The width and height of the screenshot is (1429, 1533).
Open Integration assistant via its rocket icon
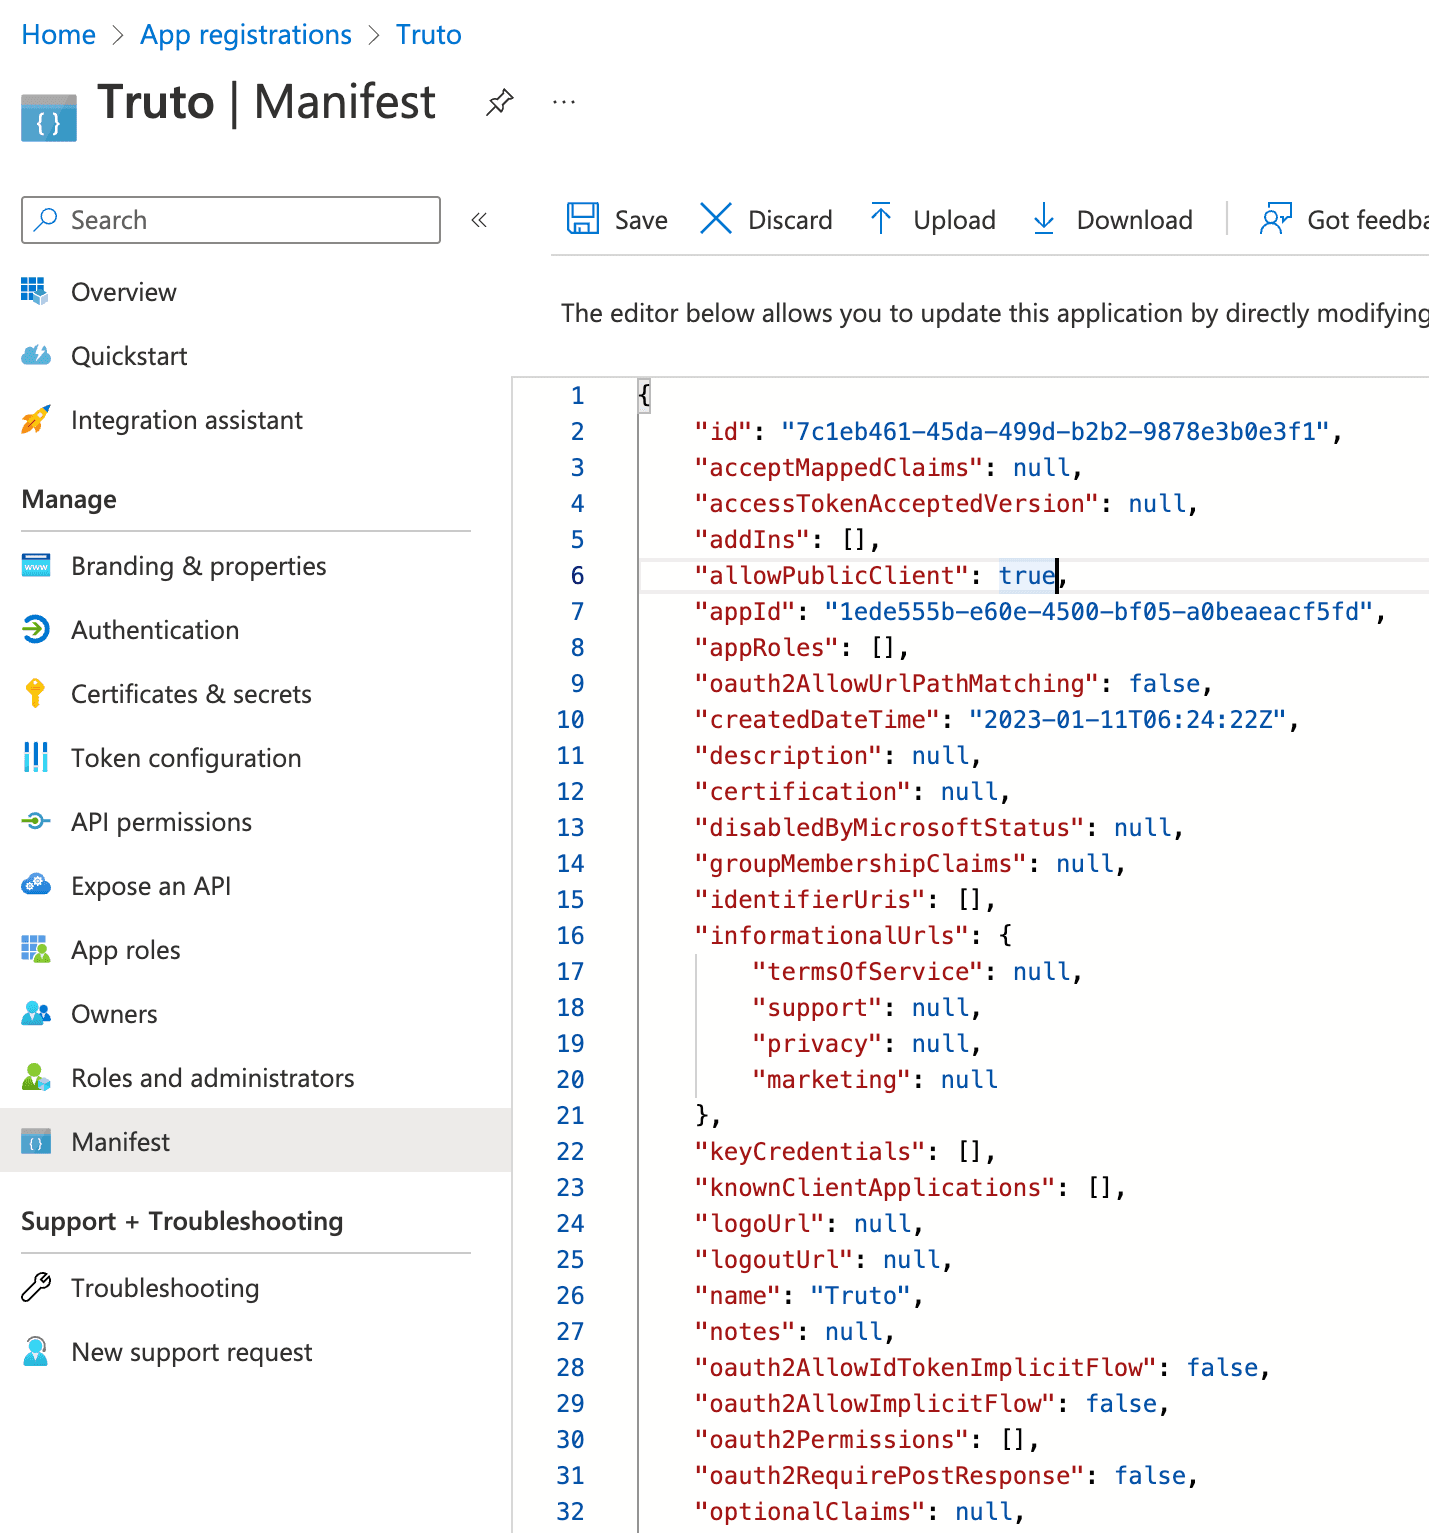[36, 419]
